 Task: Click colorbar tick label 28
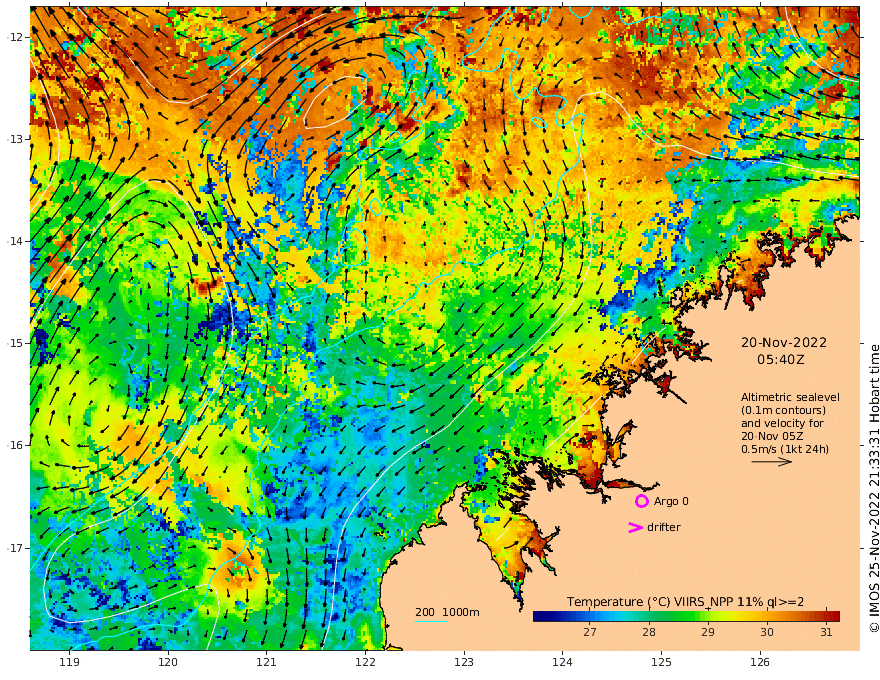[x=649, y=632]
